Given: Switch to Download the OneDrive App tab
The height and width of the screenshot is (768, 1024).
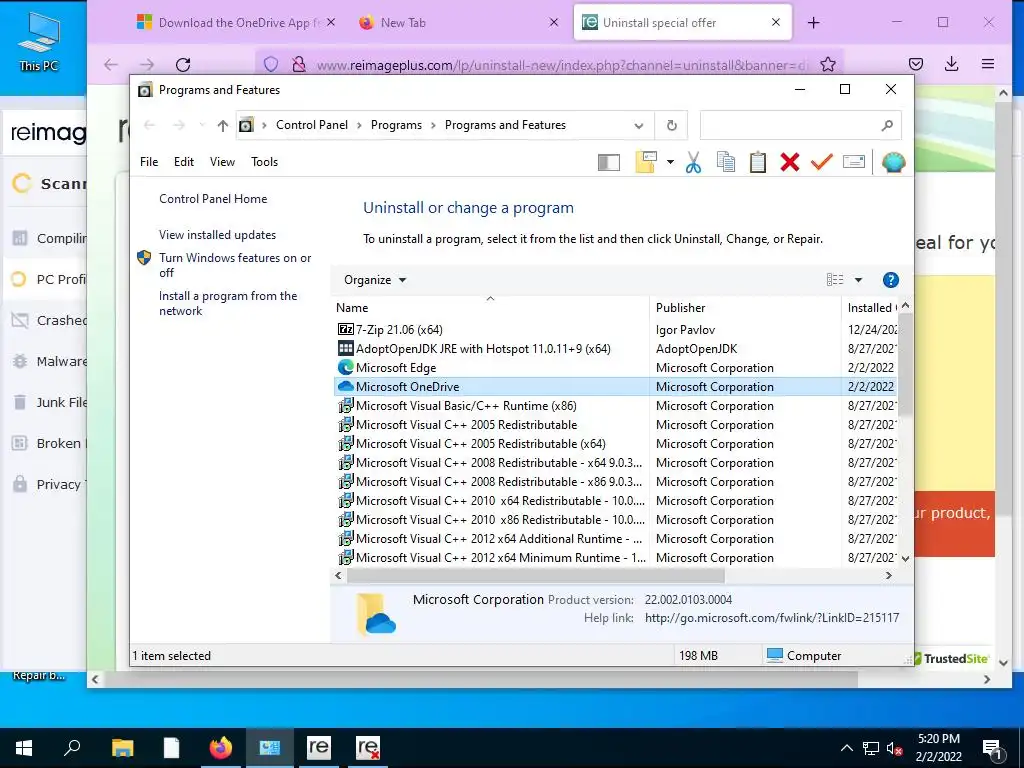Looking at the screenshot, I should click(235, 23).
